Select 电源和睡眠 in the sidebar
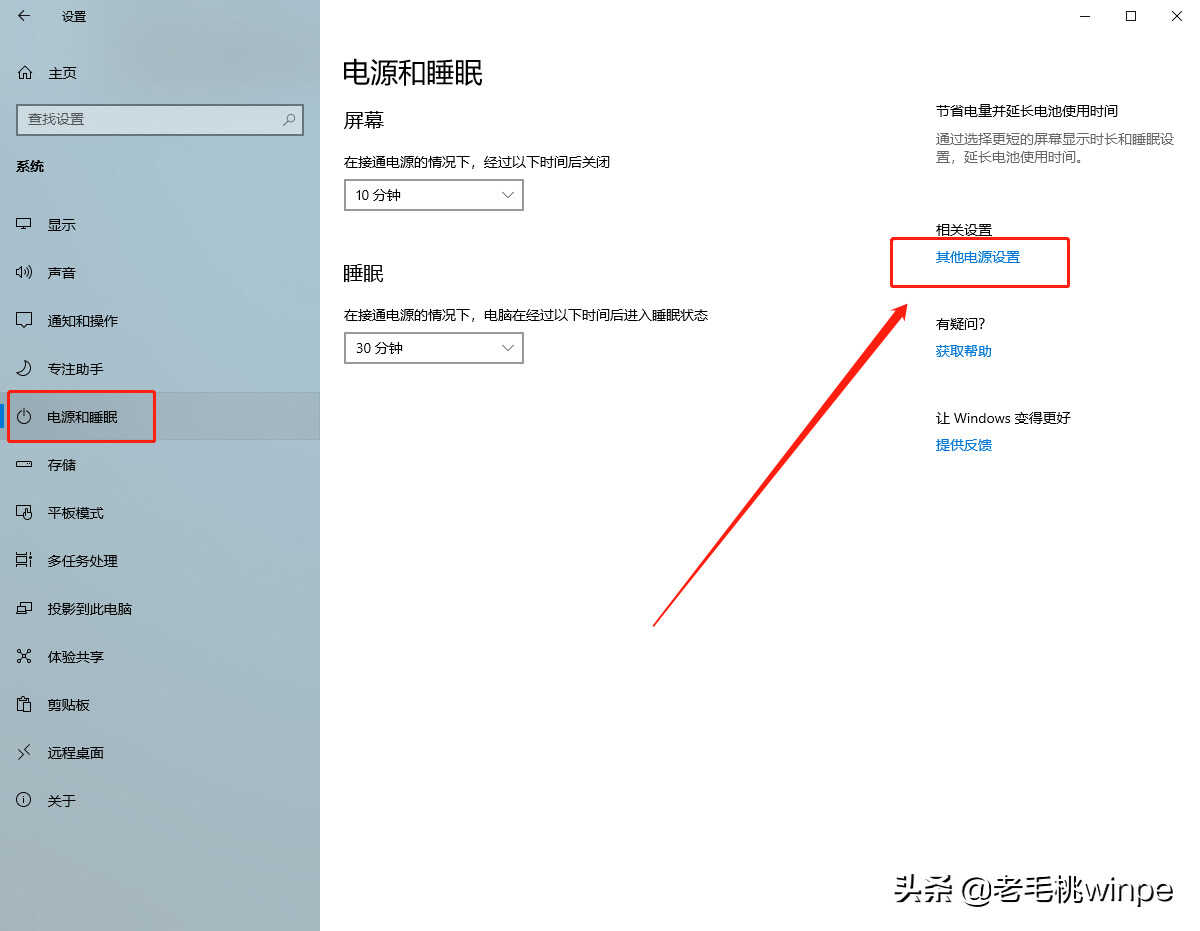Viewport: 1200px width, 931px height. (x=160, y=417)
